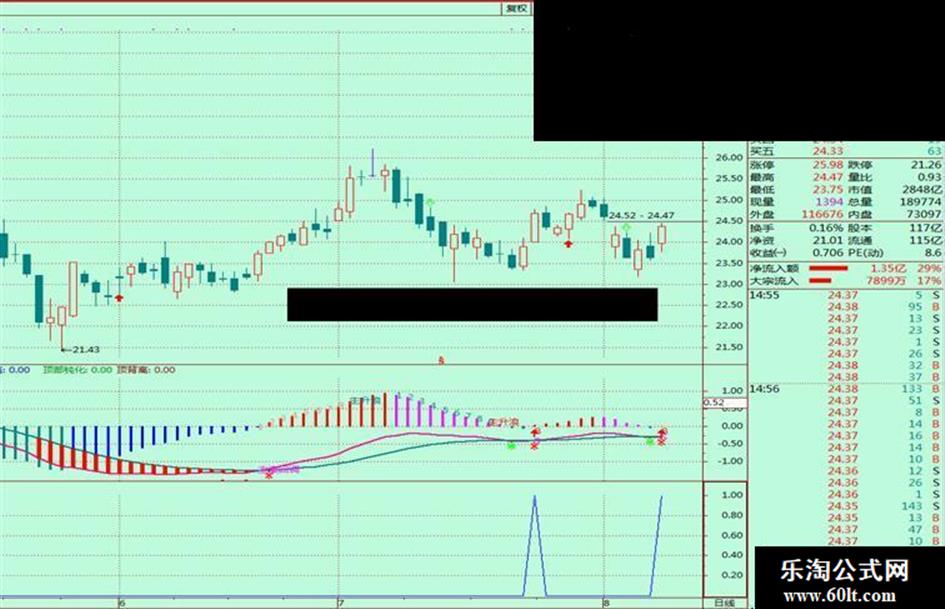Click the 外盘 value 116676
This screenshot has height=609, width=945.
pos(822,214)
